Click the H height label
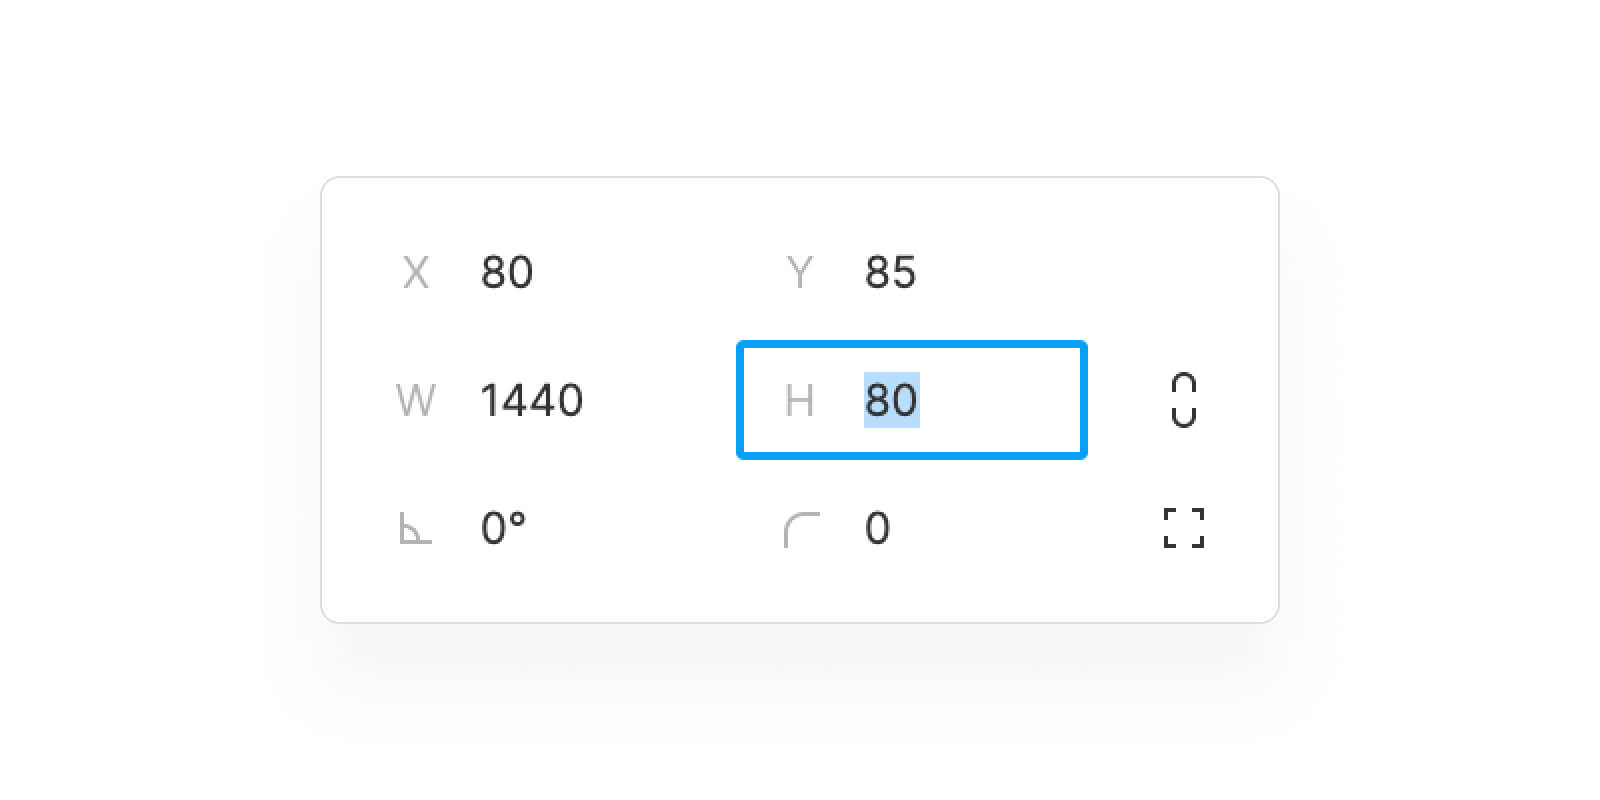This screenshot has width=1600, height=800. (x=800, y=400)
